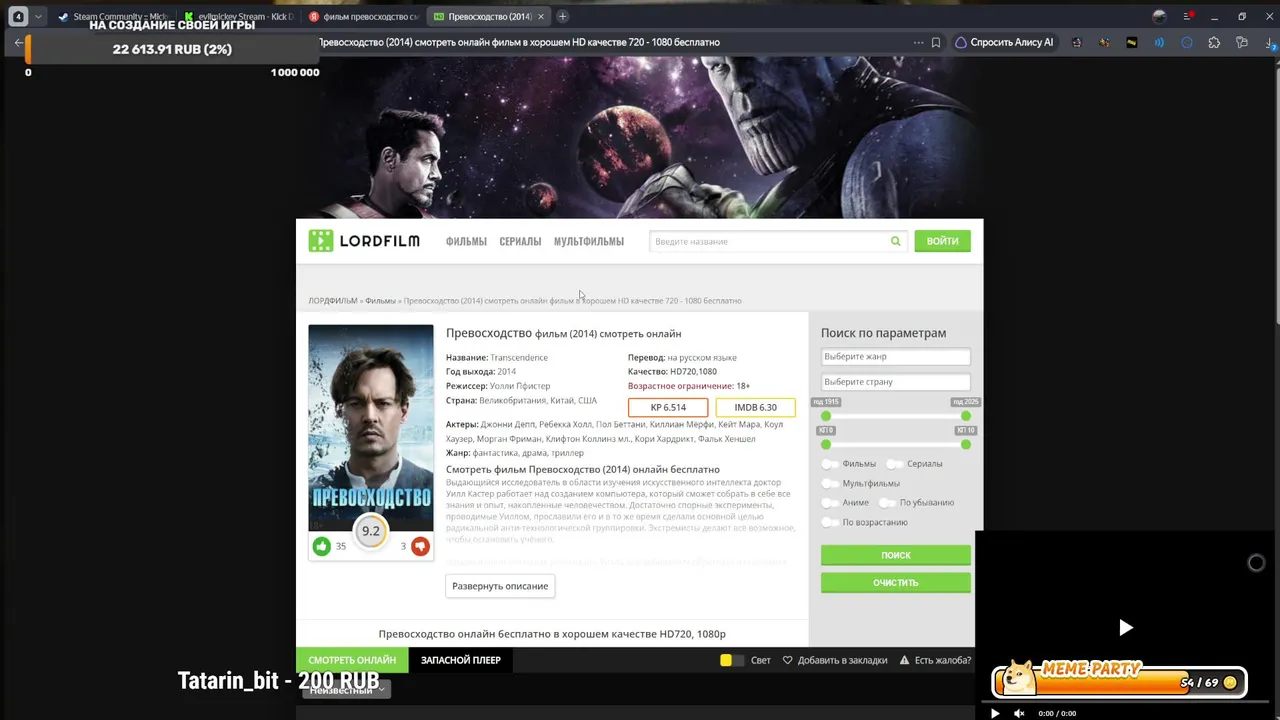
Task: Click the small player play icon in its control bar
Action: pyautogui.click(x=995, y=713)
